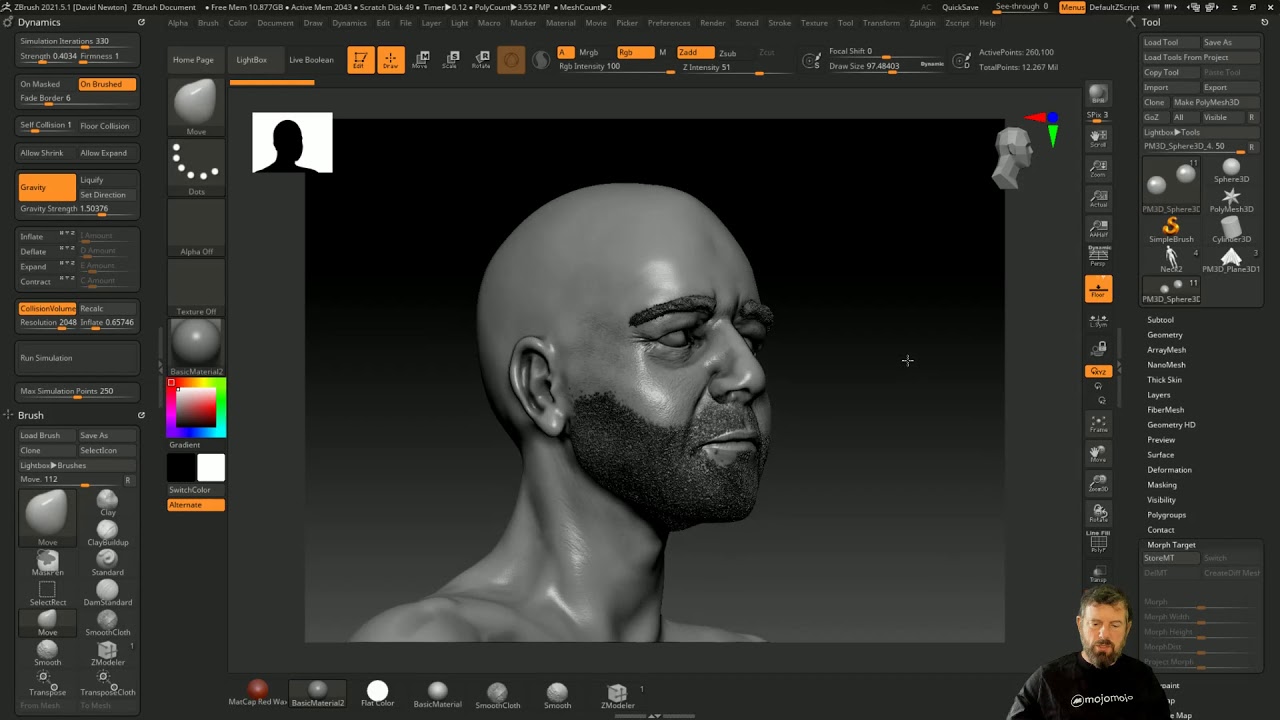Select the SimpleBrush tool icon

(x=1171, y=231)
